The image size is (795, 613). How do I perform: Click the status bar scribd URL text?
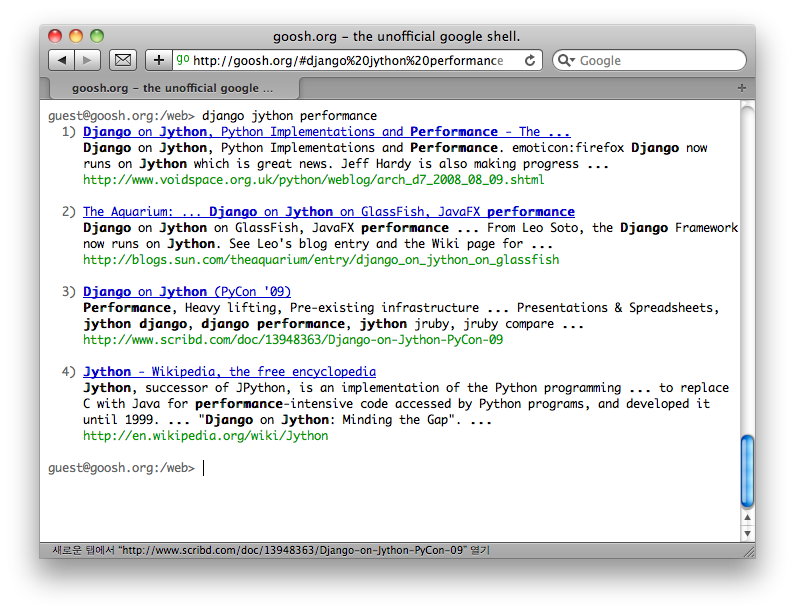point(292,550)
